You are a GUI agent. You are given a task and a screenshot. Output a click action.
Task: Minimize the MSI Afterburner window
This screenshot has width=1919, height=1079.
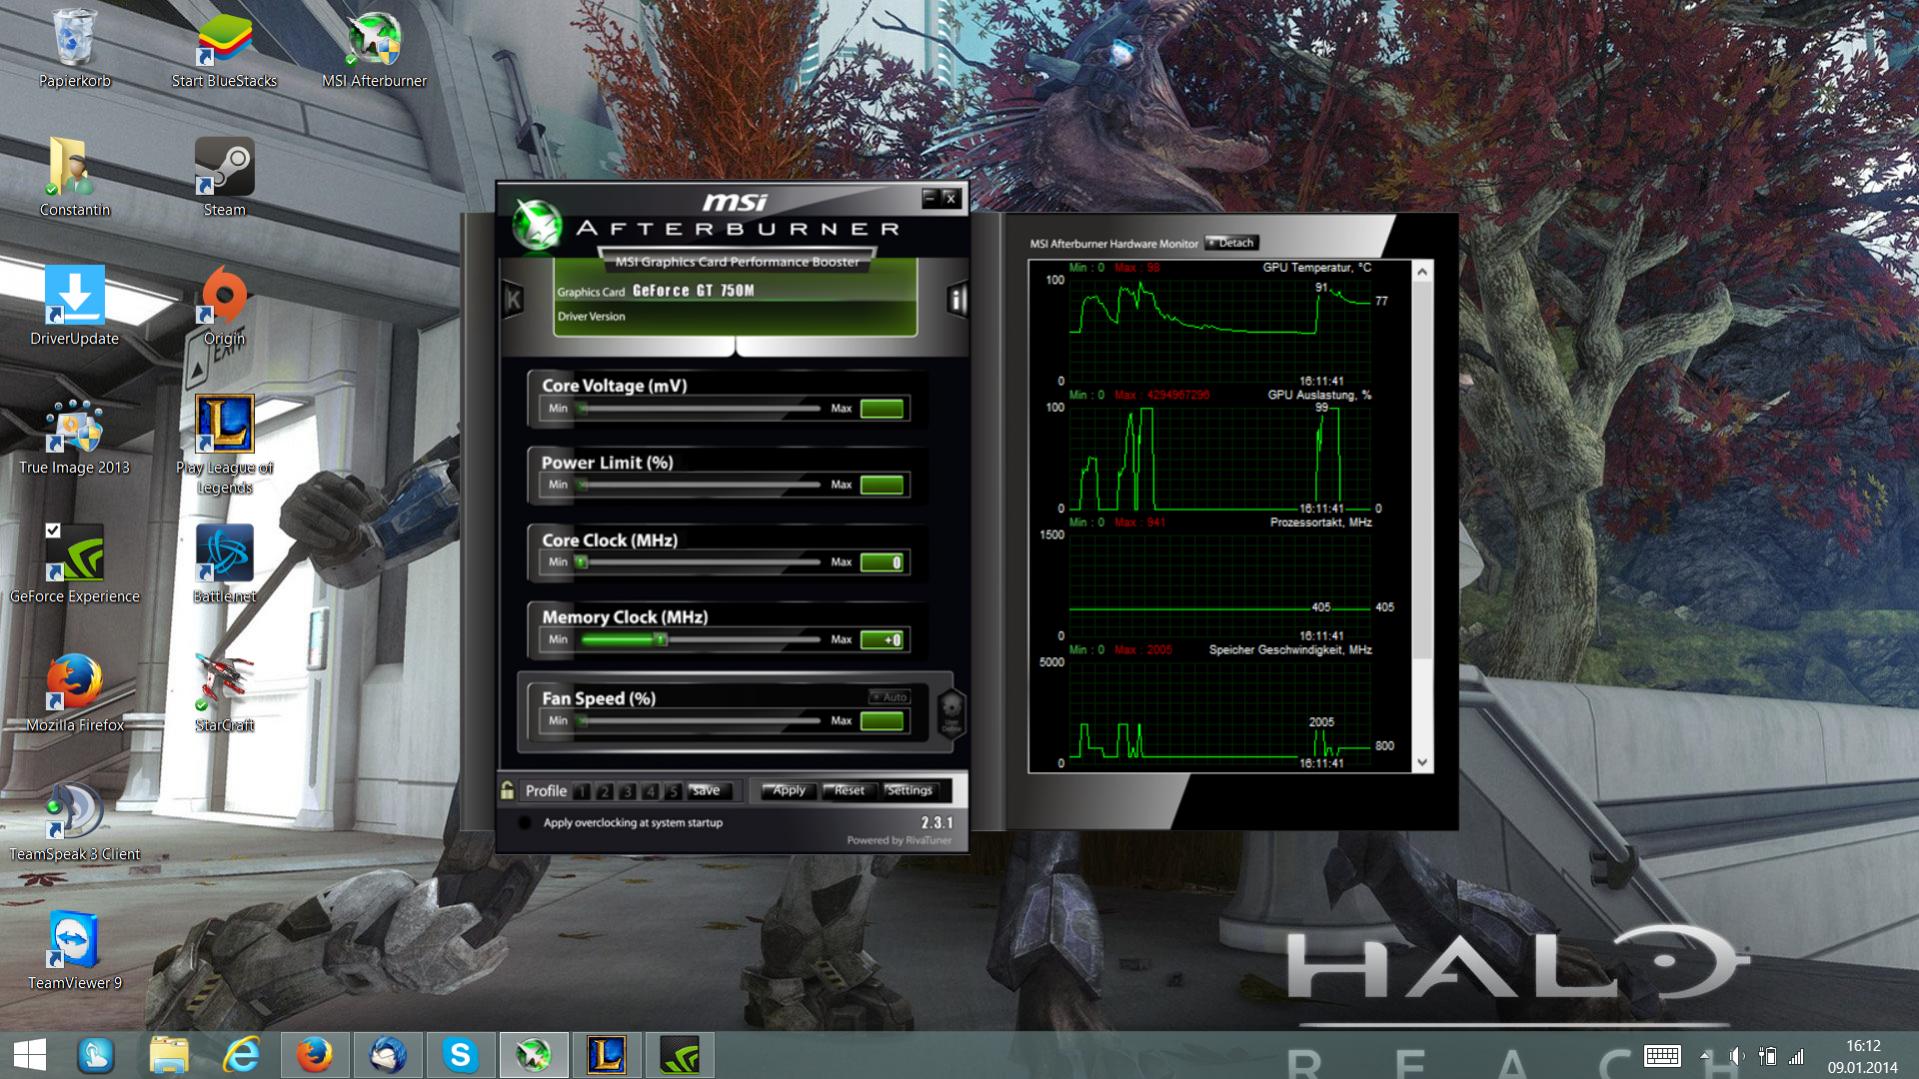[929, 198]
